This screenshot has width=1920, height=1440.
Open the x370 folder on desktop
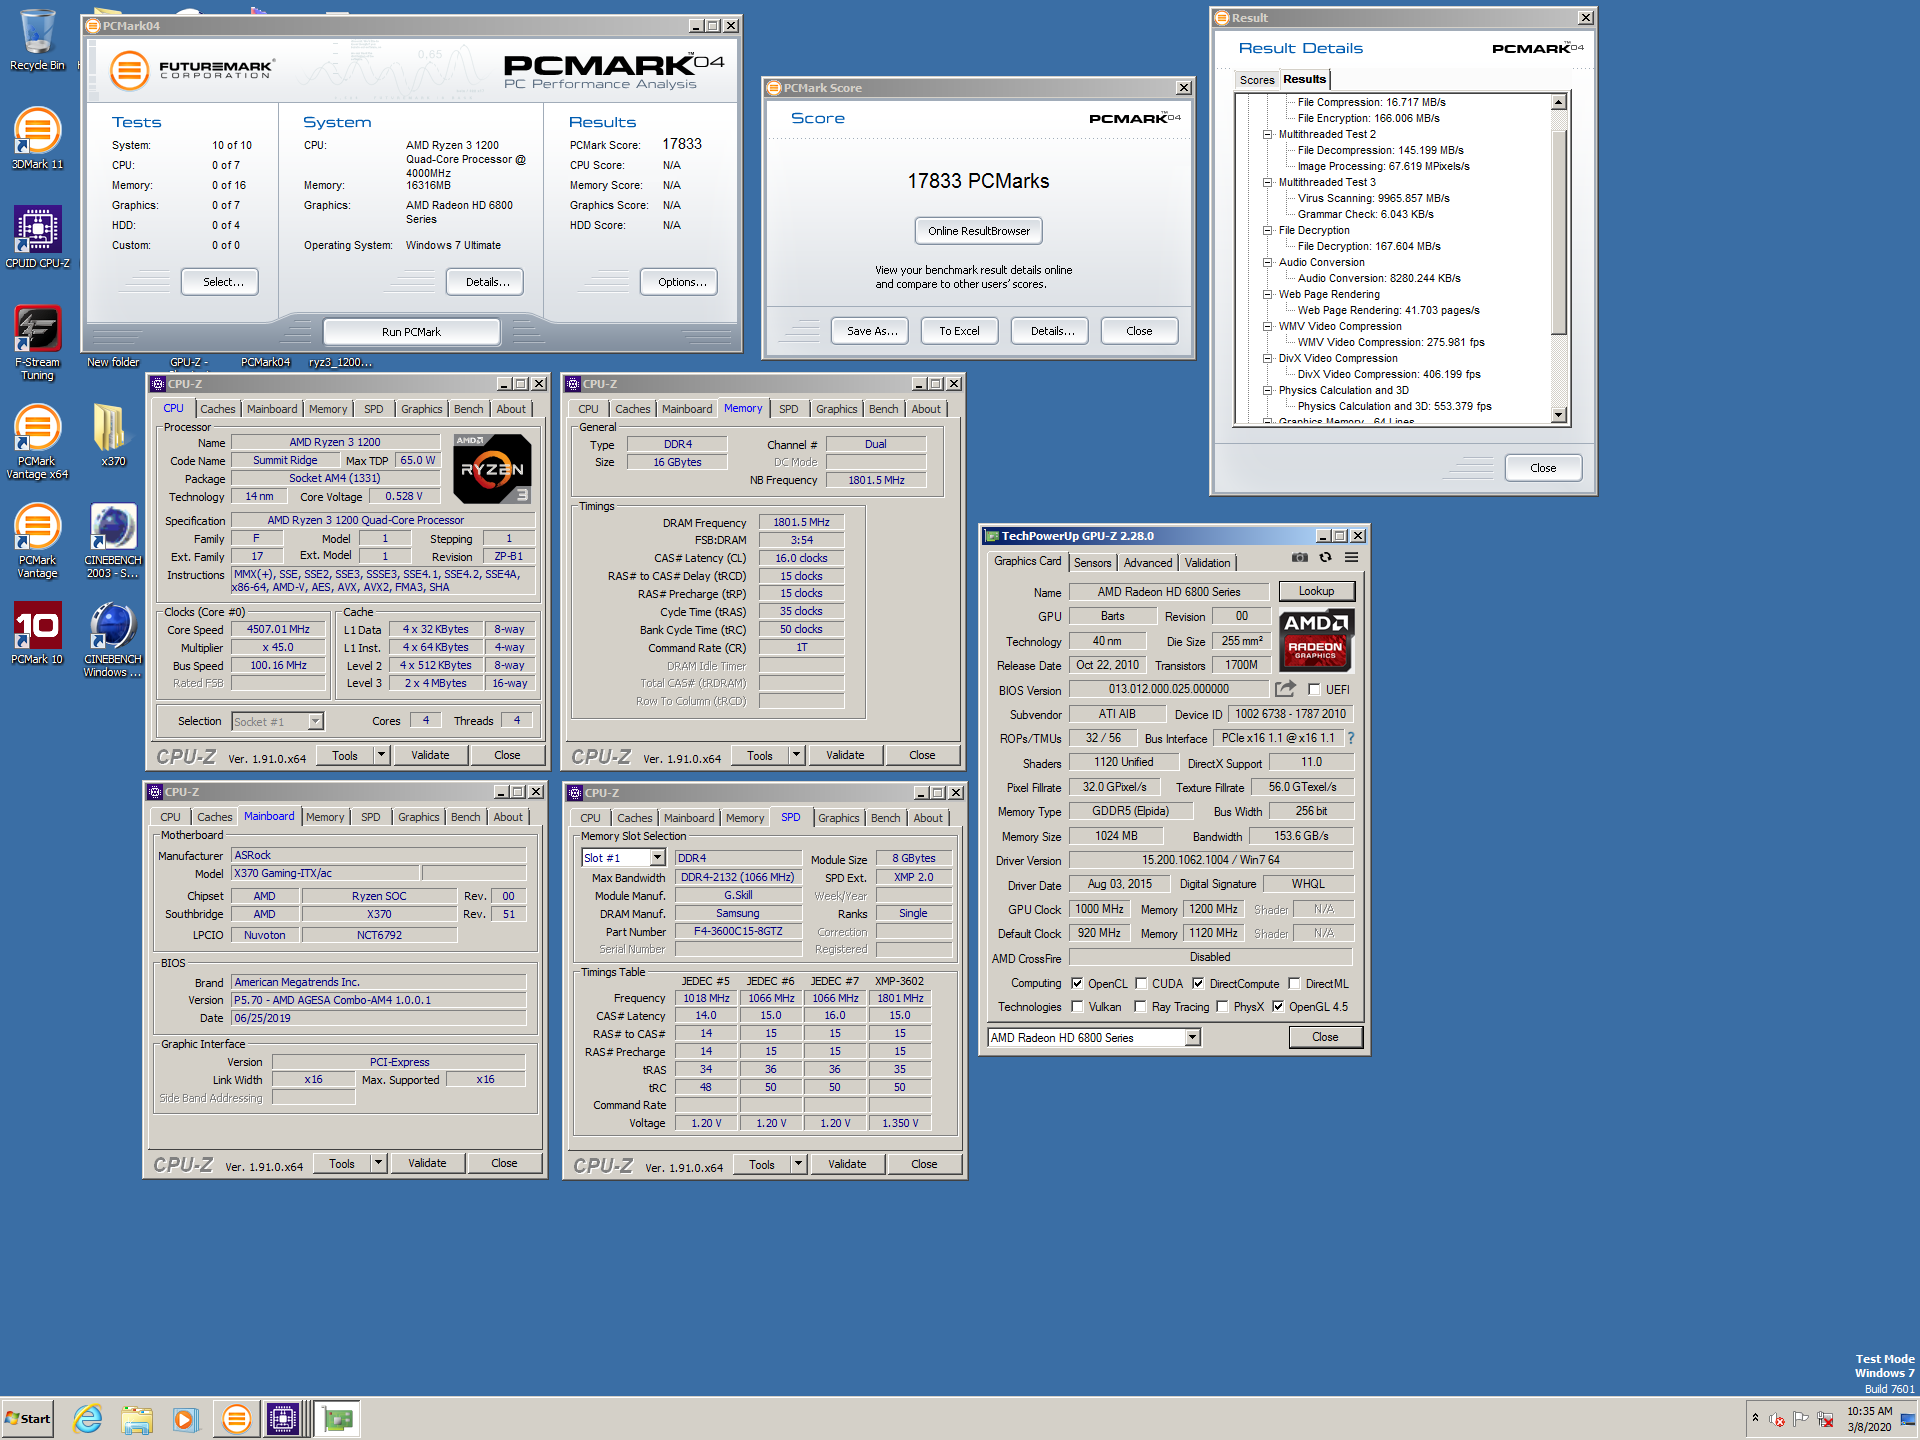[x=113, y=436]
